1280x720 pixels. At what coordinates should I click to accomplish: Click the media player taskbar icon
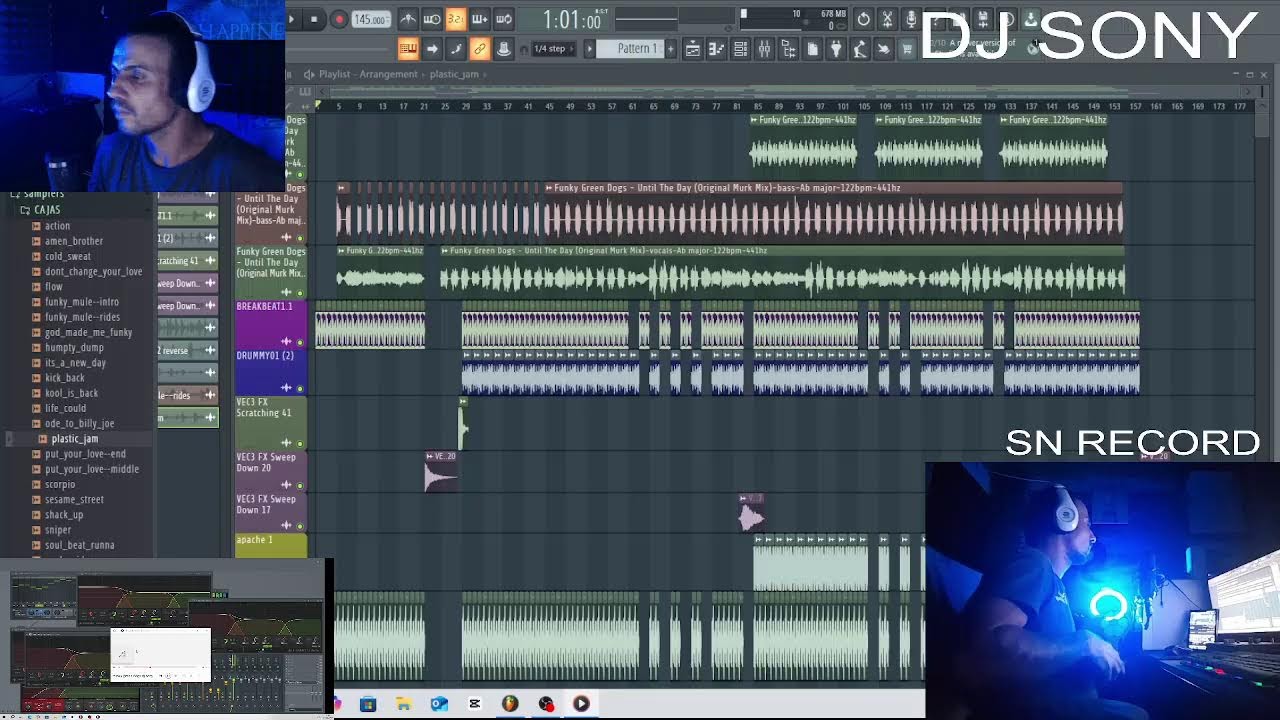pos(581,704)
